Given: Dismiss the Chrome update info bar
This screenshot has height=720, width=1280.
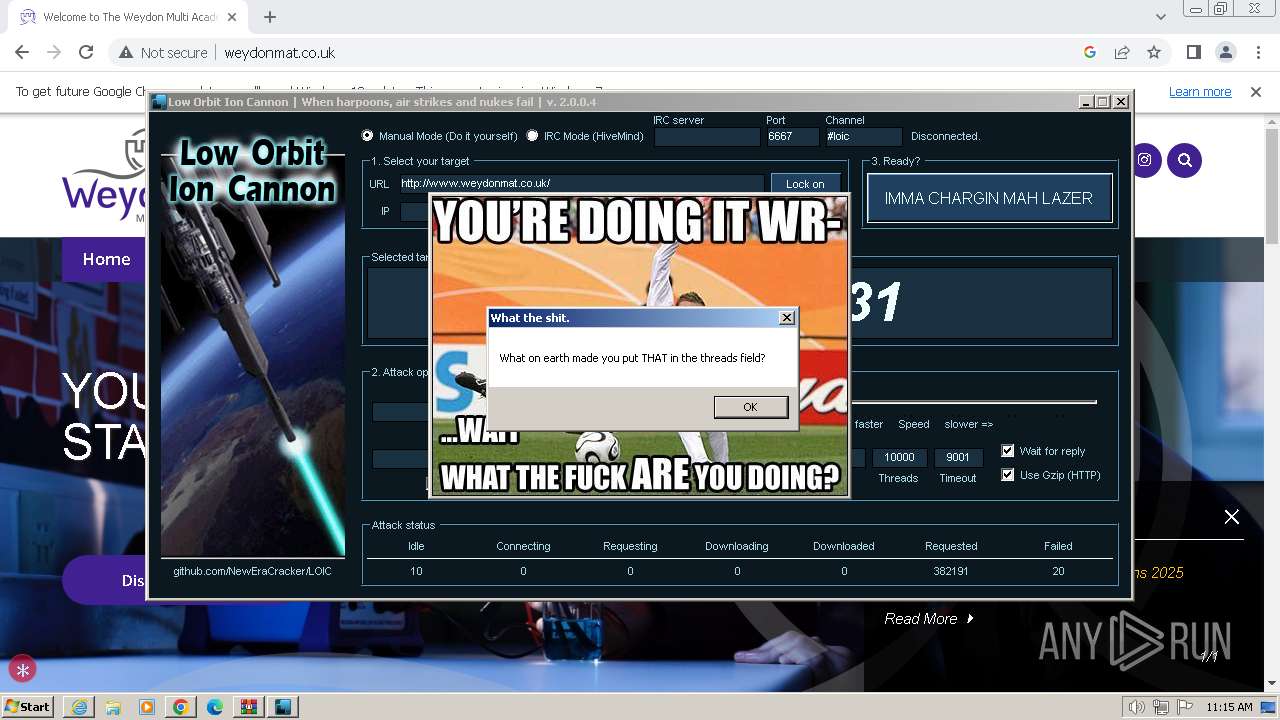Looking at the screenshot, I should [1256, 91].
